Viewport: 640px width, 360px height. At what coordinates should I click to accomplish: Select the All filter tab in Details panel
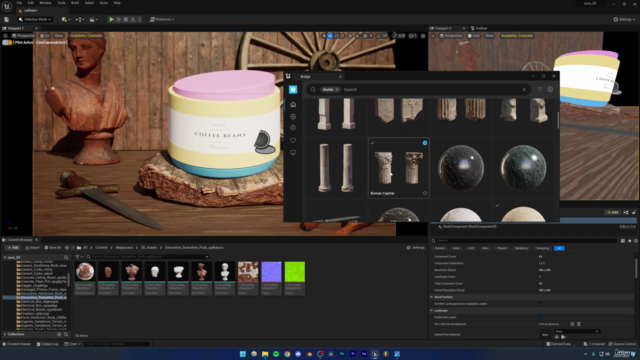pyautogui.click(x=559, y=248)
